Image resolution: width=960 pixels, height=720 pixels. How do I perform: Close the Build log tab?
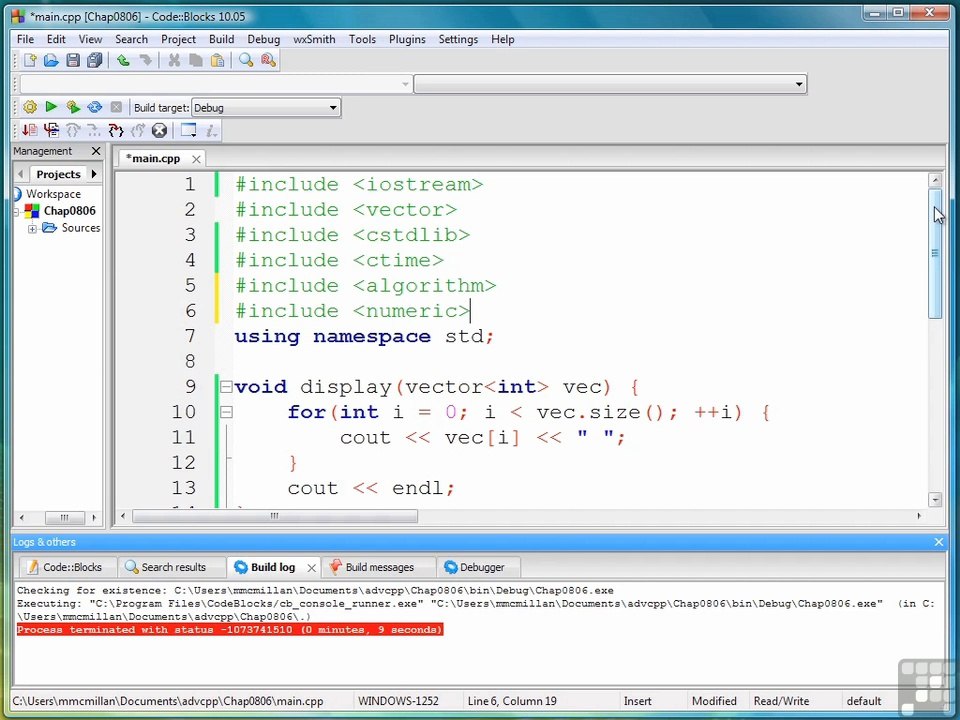(311, 568)
